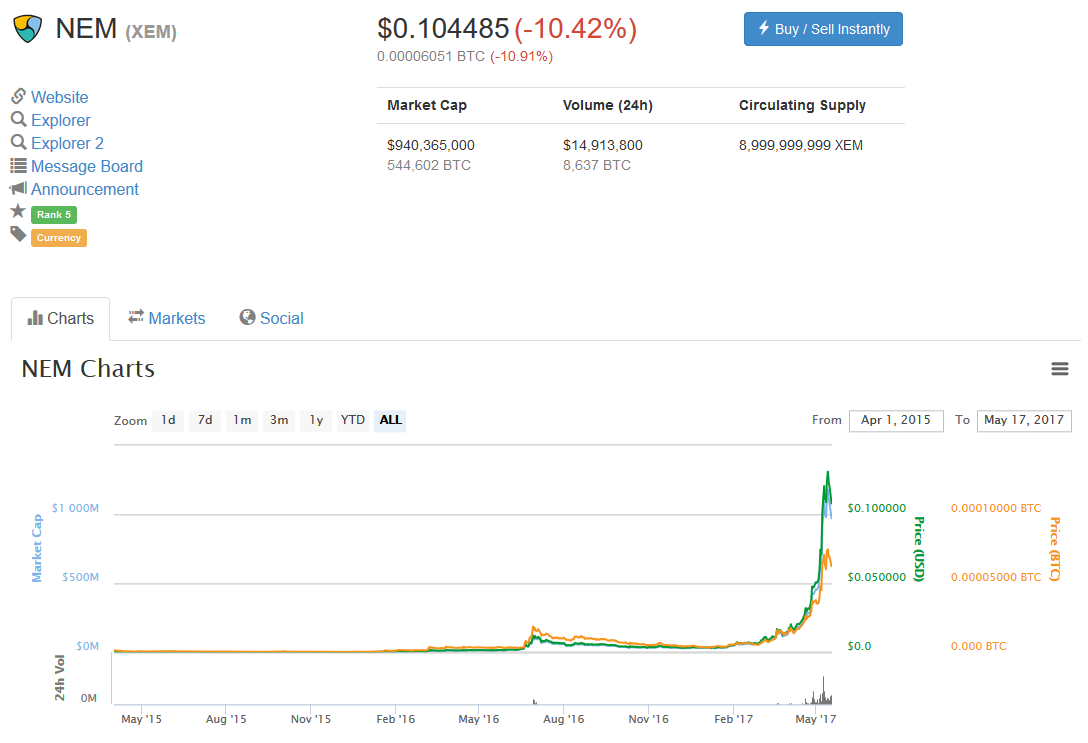The image size is (1088, 743).
Task: Click the orange Currency tag badge
Action: [59, 238]
